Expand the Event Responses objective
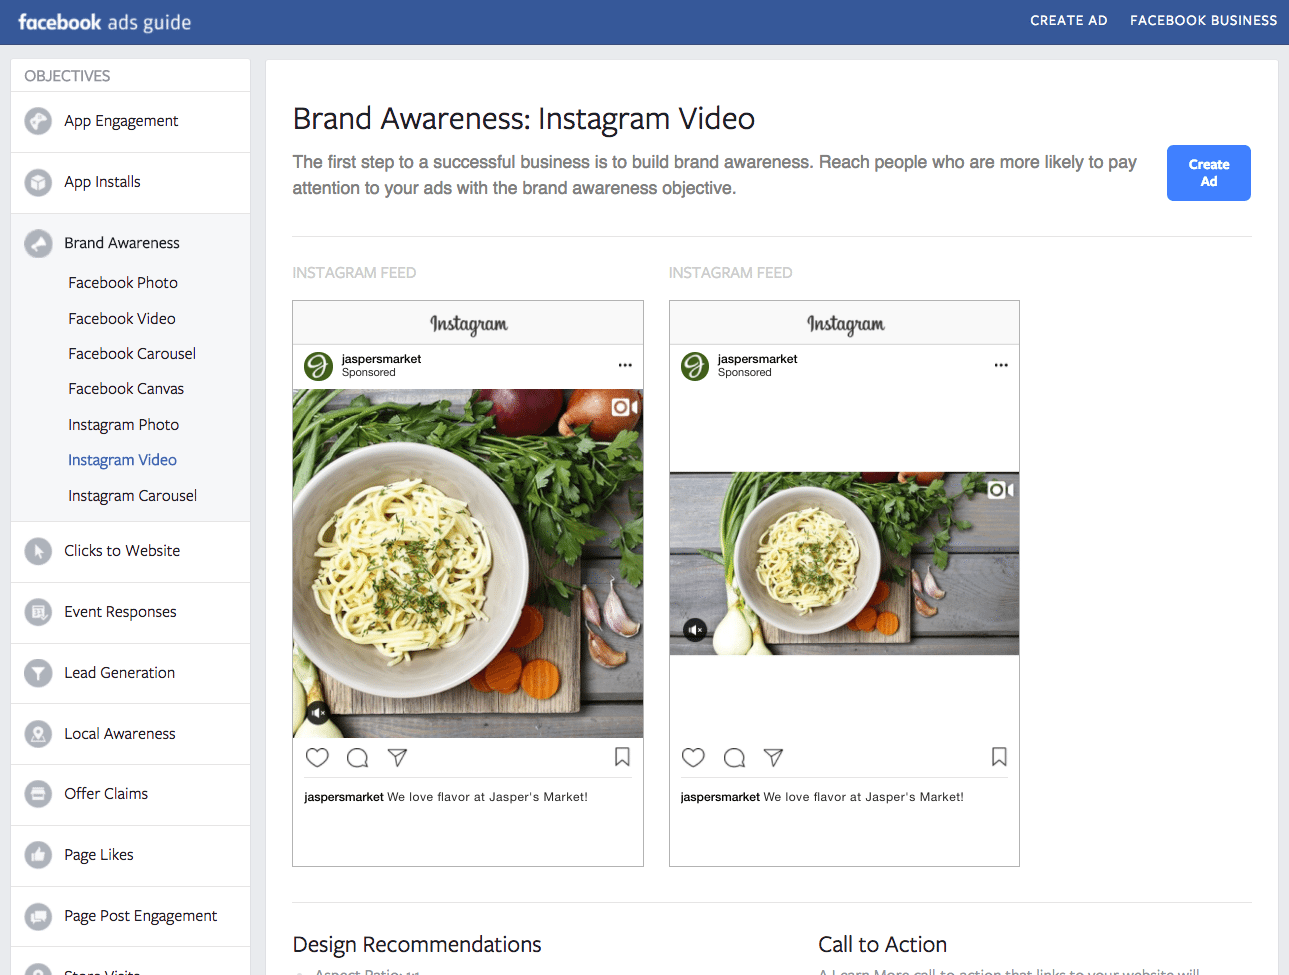This screenshot has height=975, width=1289. click(x=131, y=612)
